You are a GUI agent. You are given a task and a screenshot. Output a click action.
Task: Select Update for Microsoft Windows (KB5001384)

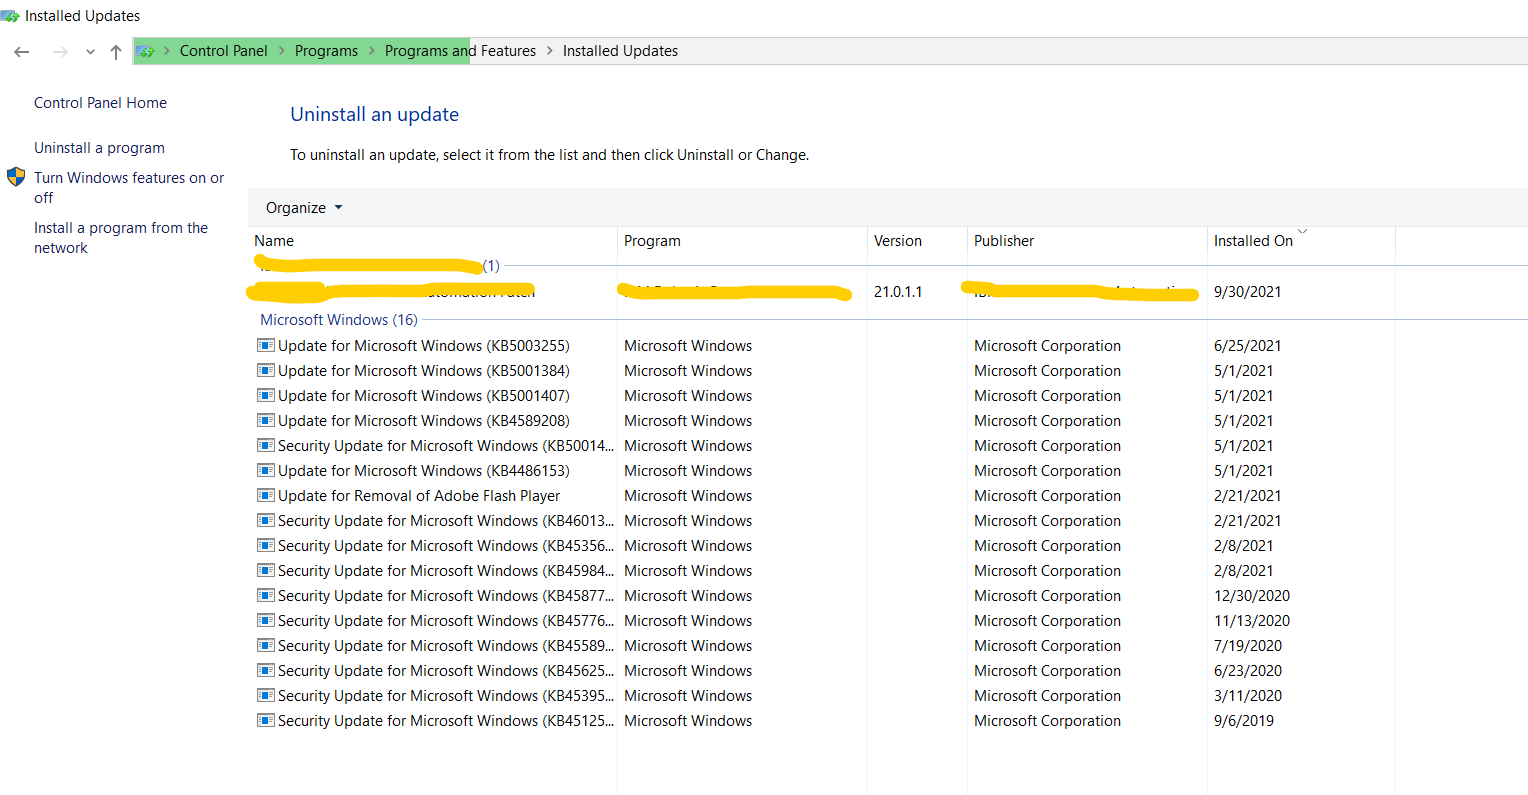click(x=424, y=371)
